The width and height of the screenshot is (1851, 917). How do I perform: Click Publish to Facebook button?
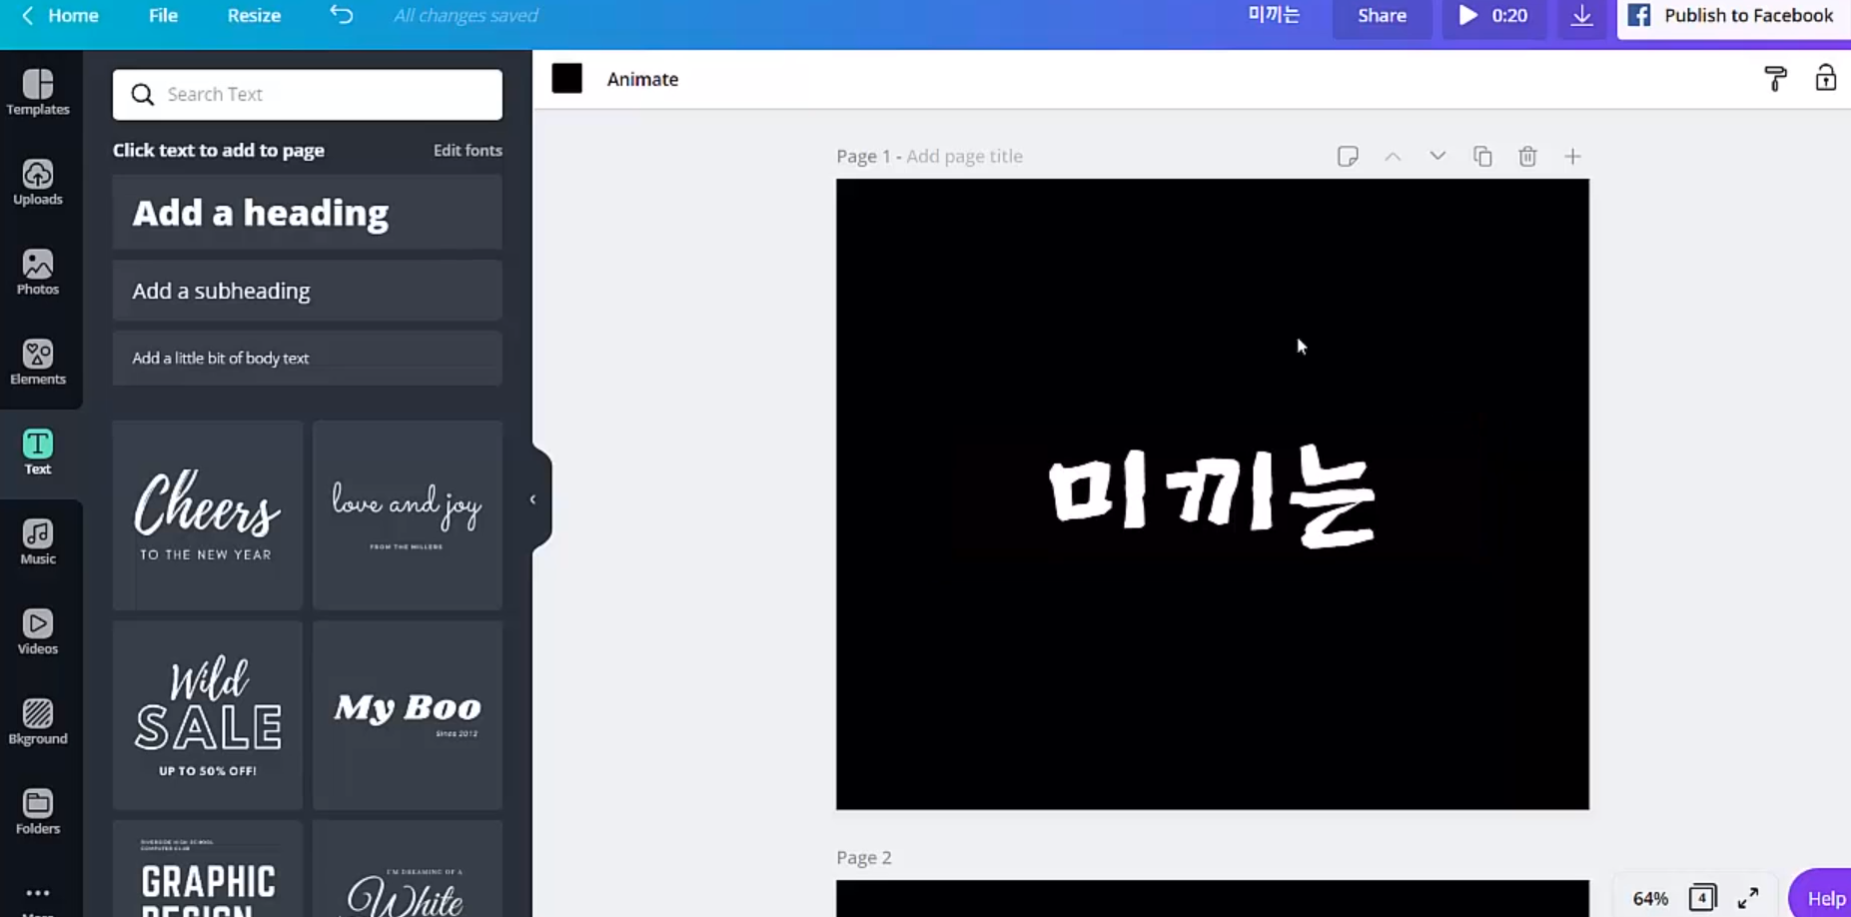coord(1734,16)
